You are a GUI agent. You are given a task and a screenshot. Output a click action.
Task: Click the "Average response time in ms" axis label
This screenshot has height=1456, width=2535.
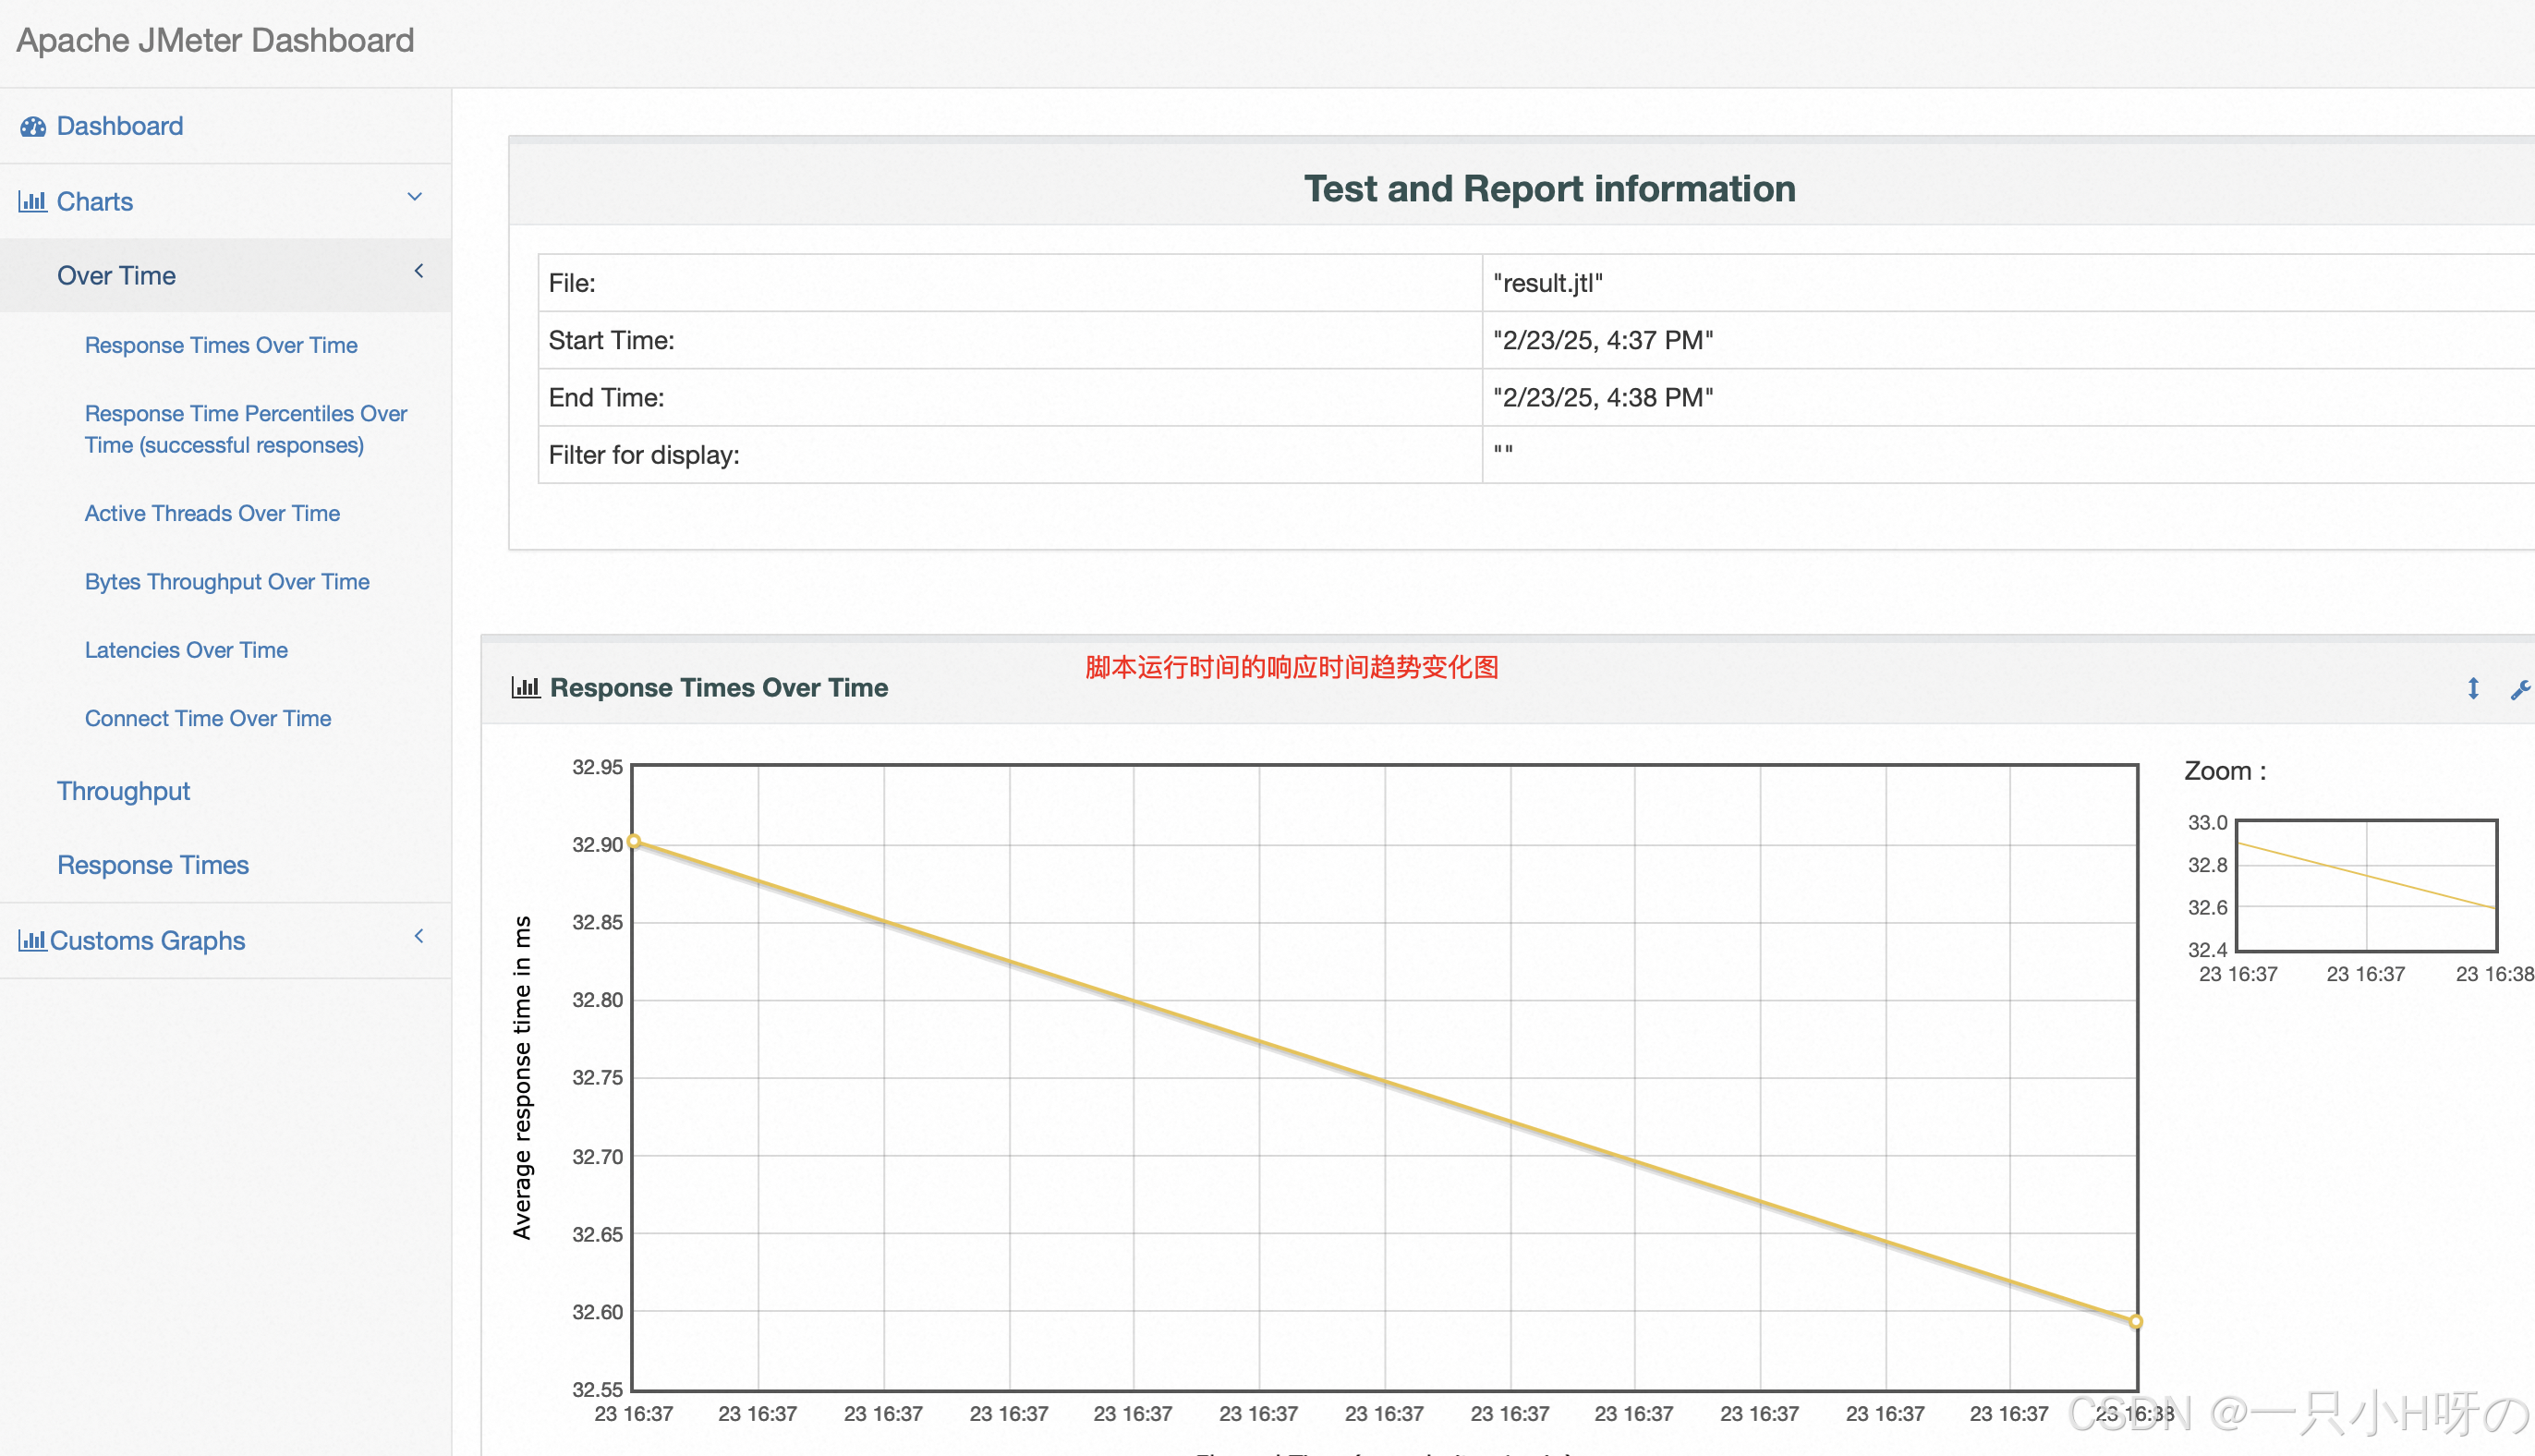pyautogui.click(x=522, y=1078)
